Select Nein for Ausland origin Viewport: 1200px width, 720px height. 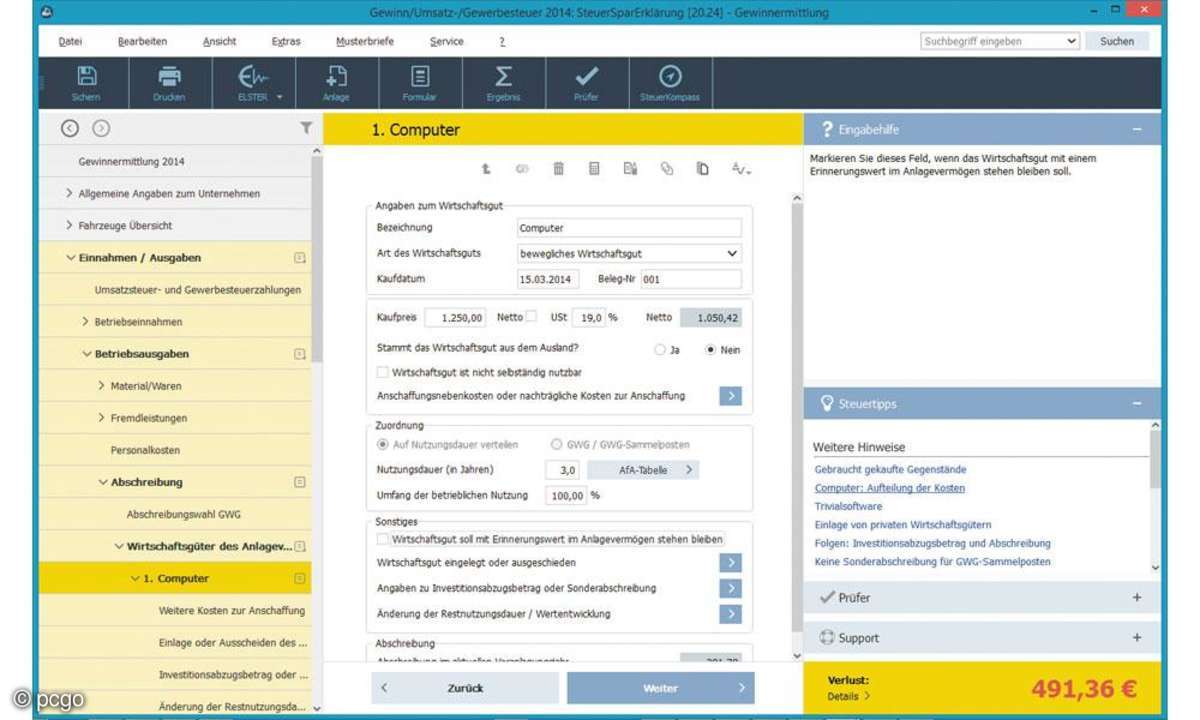(x=711, y=350)
